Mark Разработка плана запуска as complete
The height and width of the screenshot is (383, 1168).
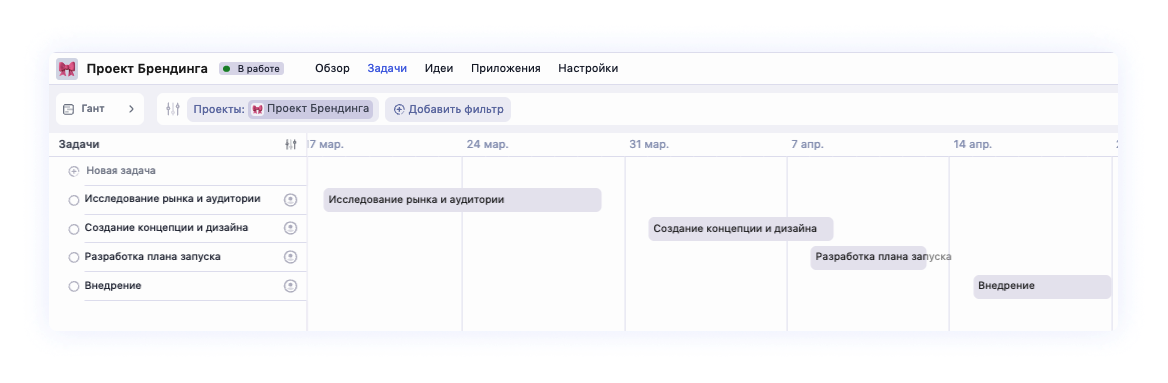[x=73, y=257]
